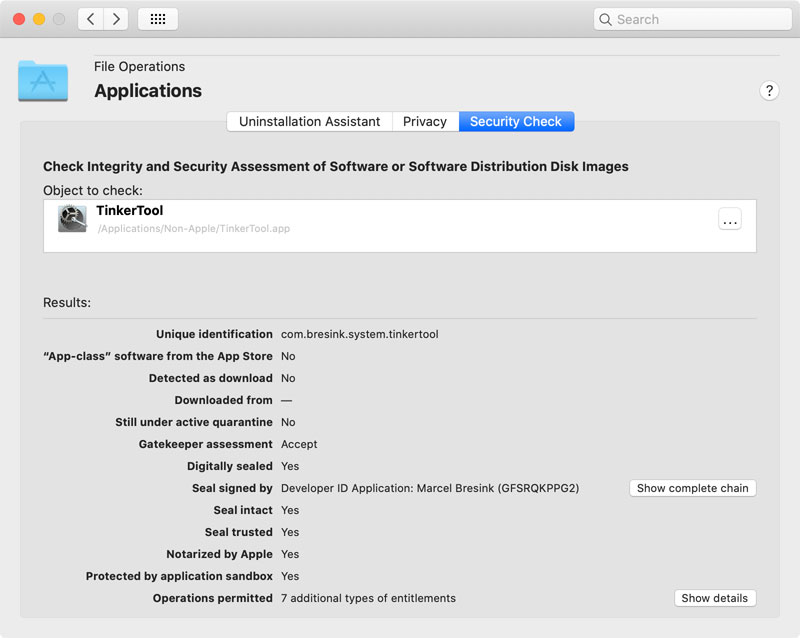This screenshot has width=800, height=638.
Task: Click the TinkerTool app icon
Action: pos(72,218)
